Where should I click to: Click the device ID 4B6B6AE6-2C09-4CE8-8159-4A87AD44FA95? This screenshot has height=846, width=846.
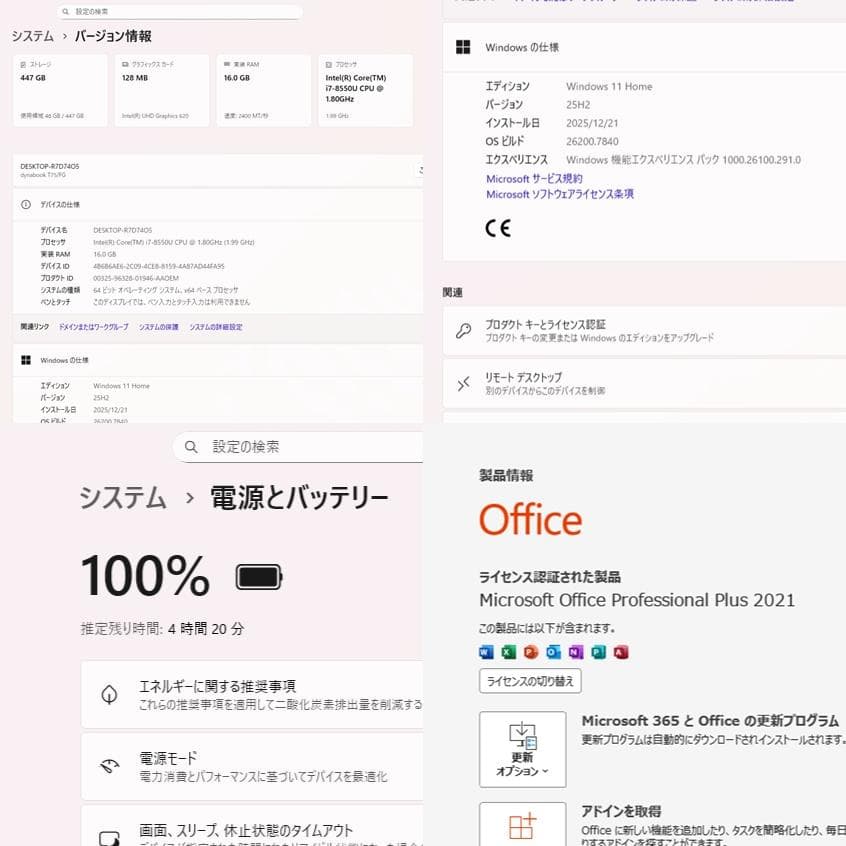159,266
